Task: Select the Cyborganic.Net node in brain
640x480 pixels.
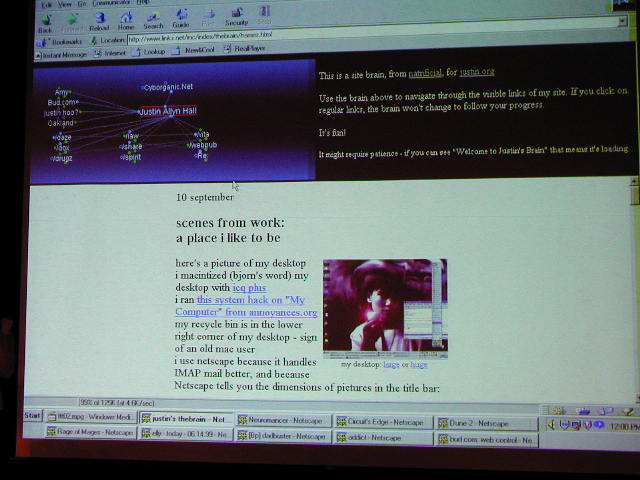Action: pyautogui.click(x=168, y=87)
